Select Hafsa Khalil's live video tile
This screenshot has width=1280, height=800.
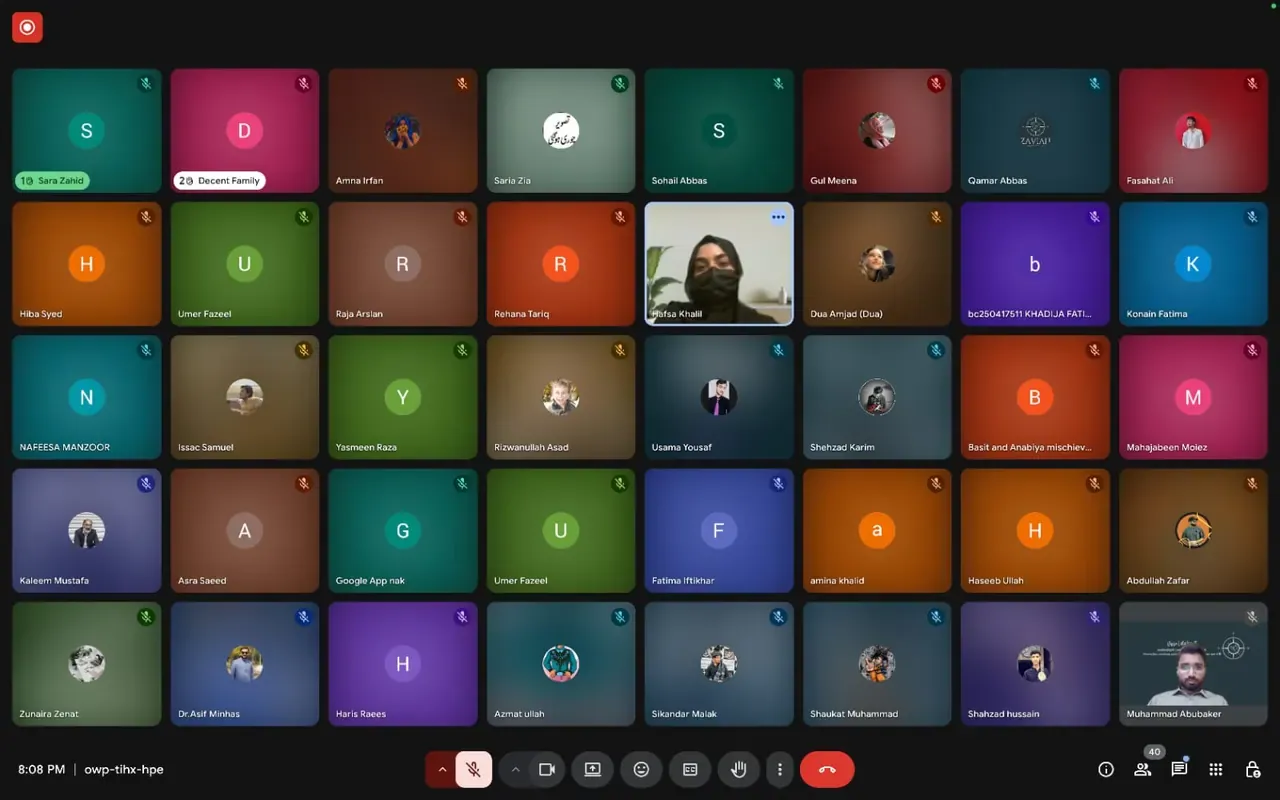click(x=719, y=264)
